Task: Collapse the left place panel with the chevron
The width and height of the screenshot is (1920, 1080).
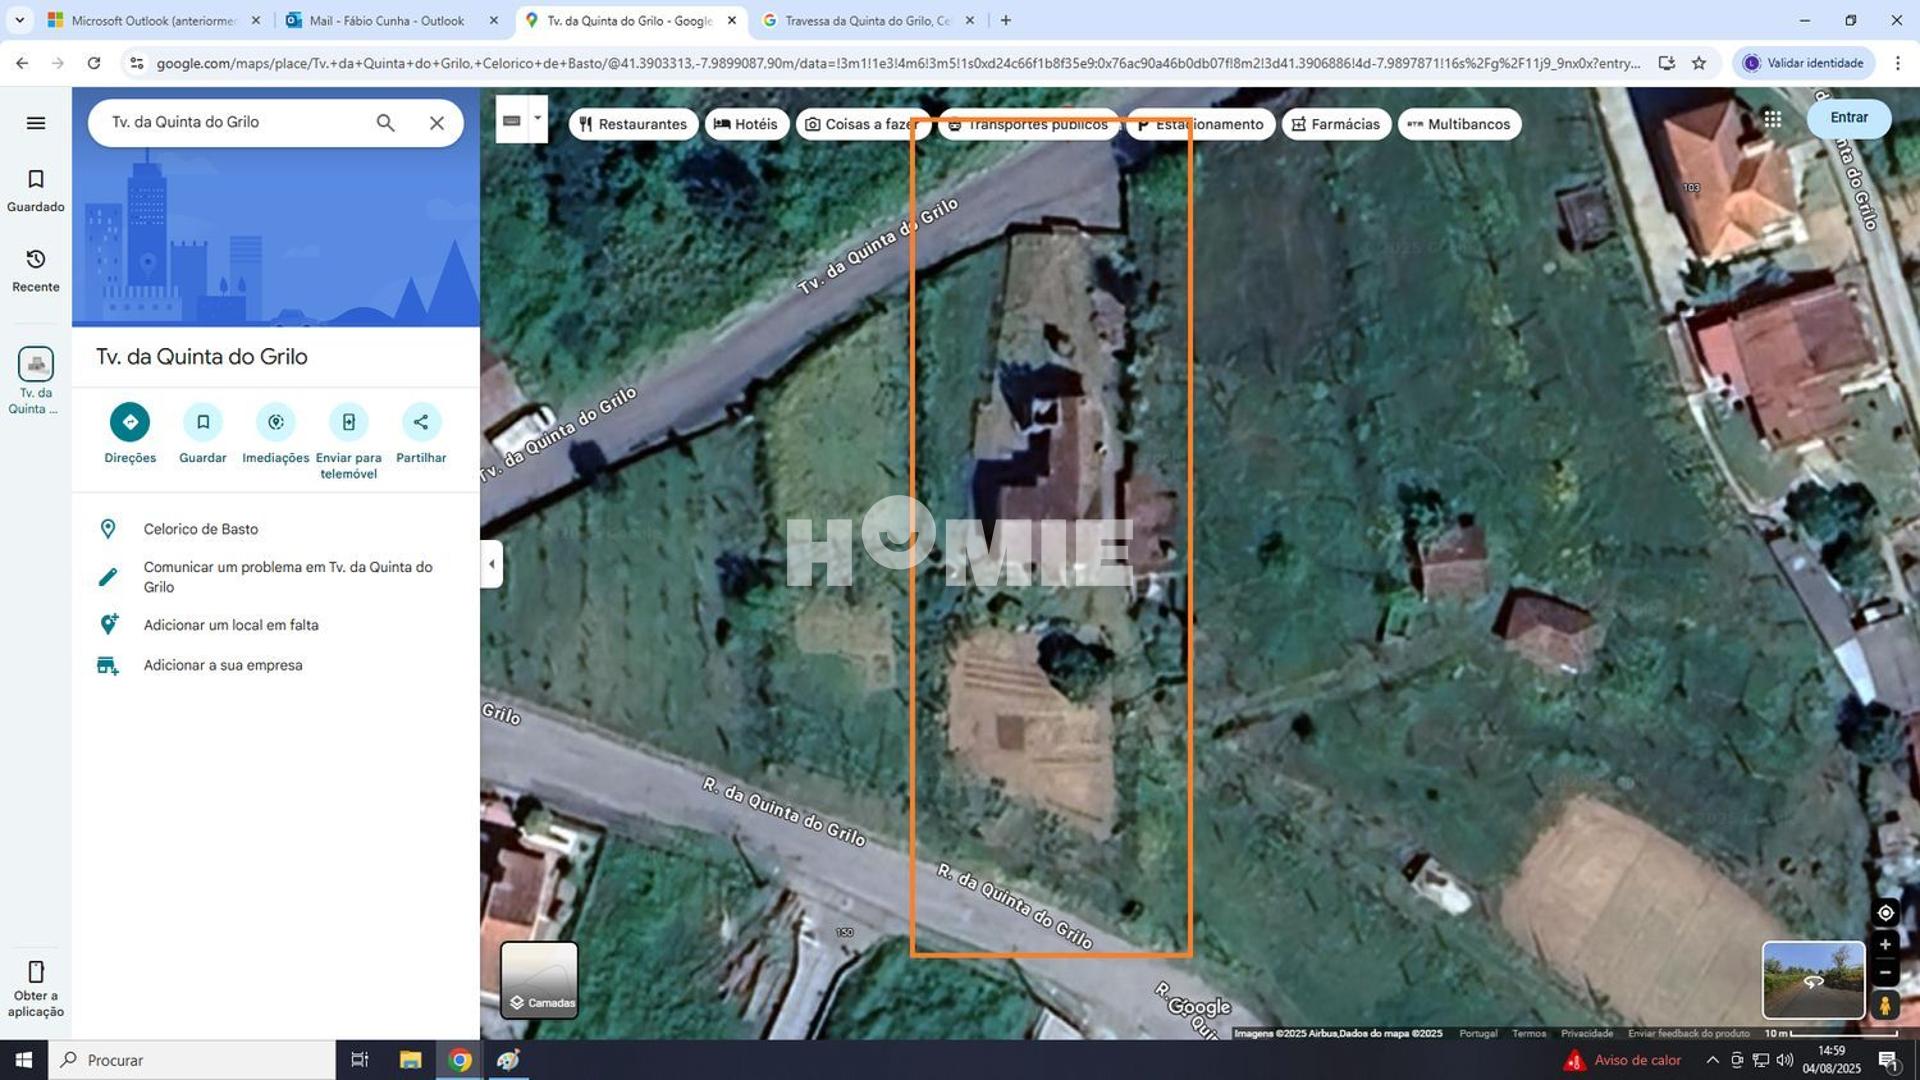Action: click(x=491, y=563)
